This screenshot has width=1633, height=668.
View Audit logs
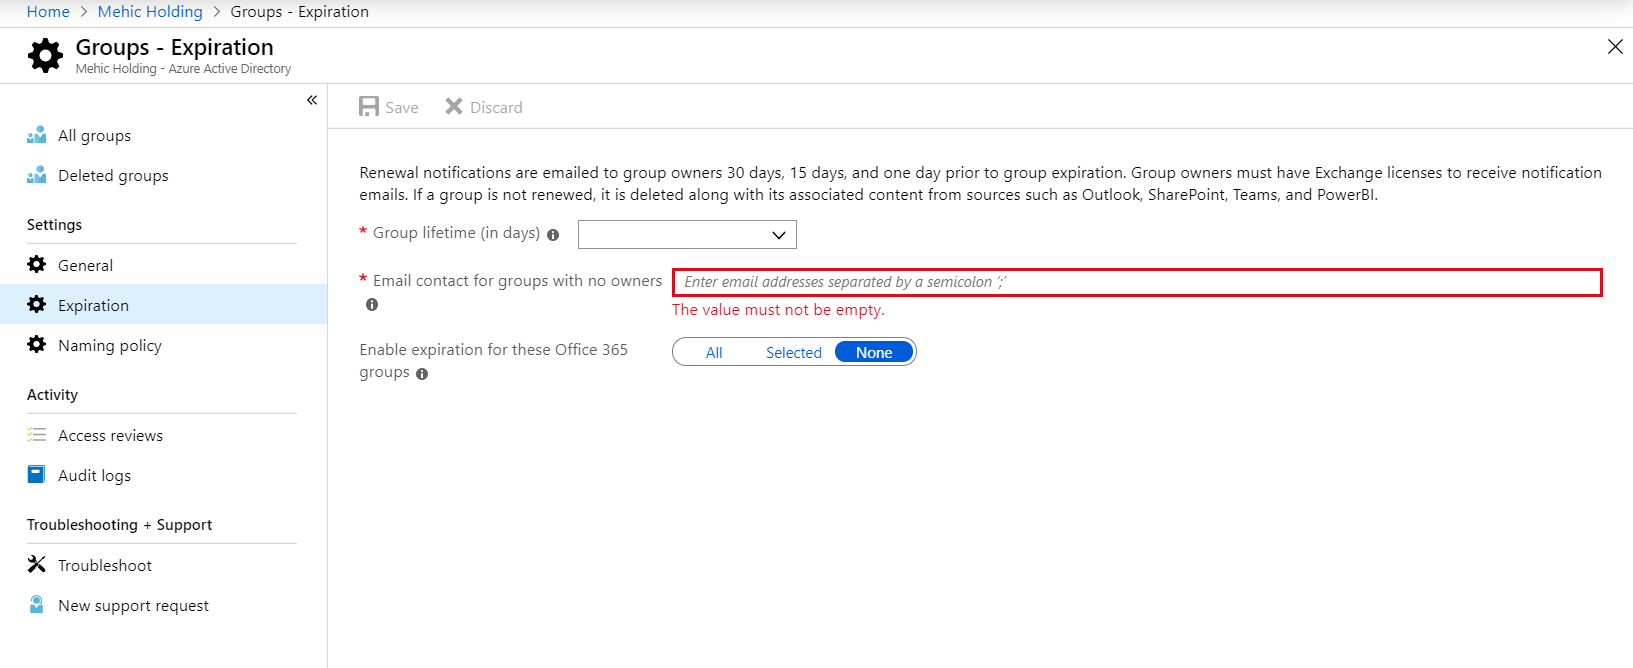tap(163, 475)
